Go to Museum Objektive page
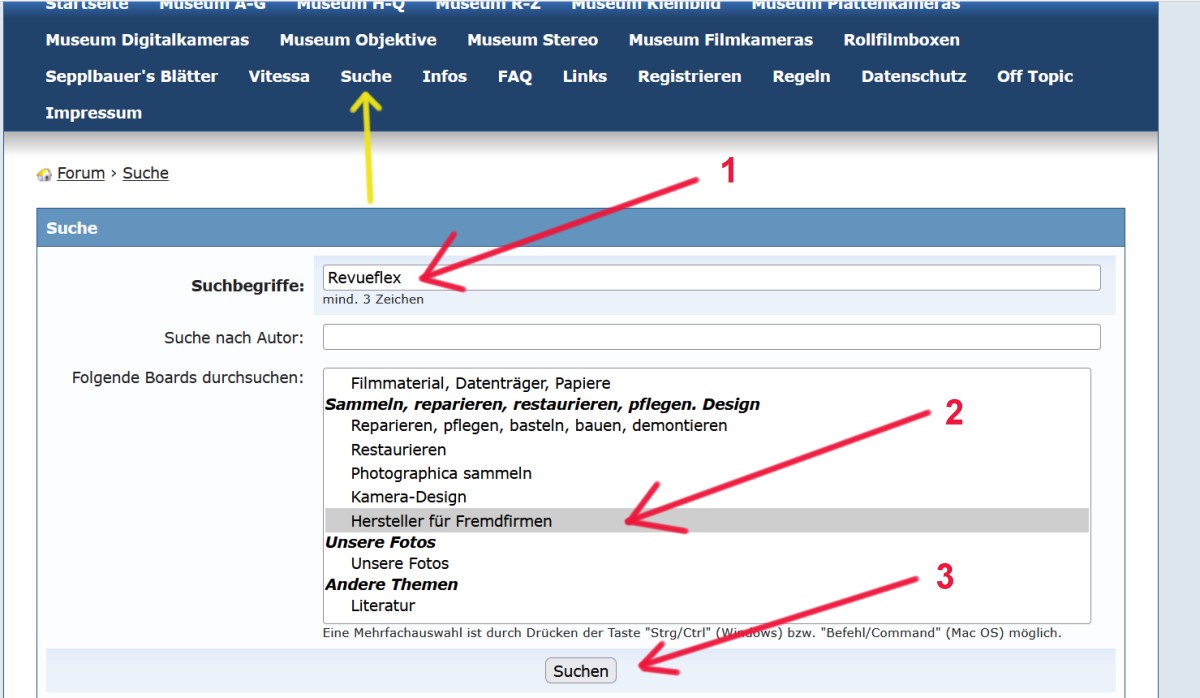The width and height of the screenshot is (1200, 698). [x=358, y=40]
